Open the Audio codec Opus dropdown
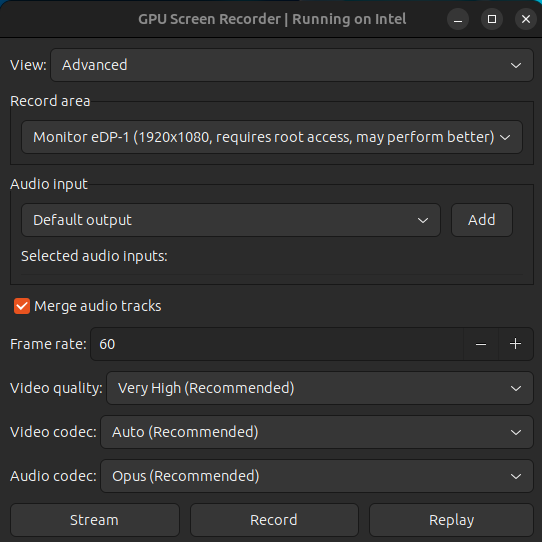The height and width of the screenshot is (542, 542). (x=317, y=476)
